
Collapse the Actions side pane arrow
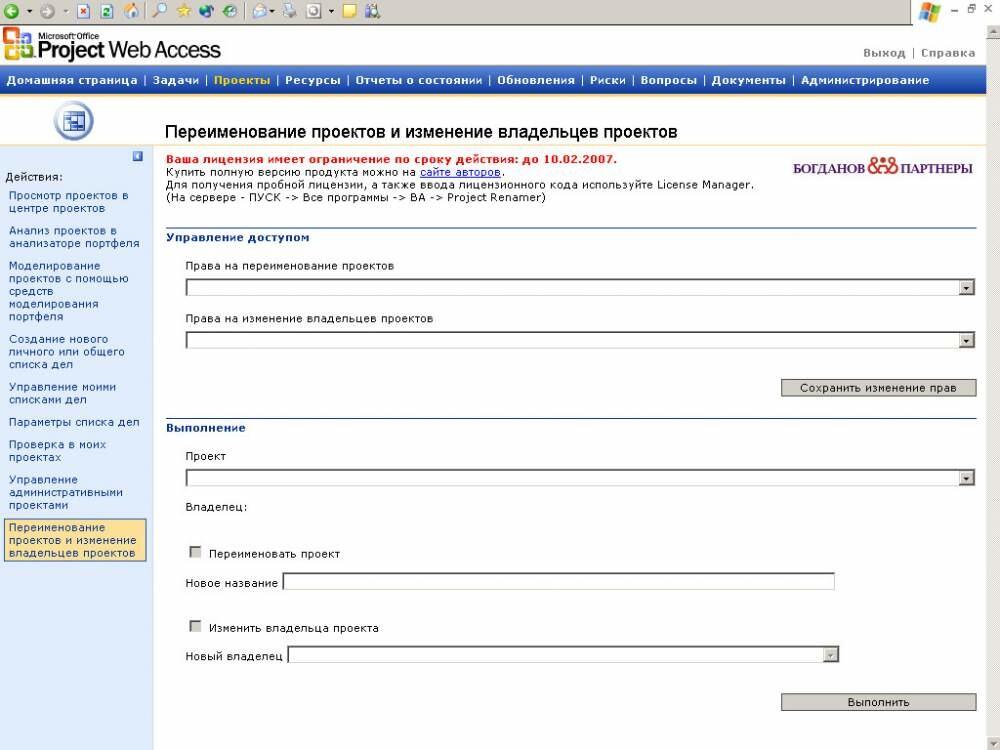click(x=138, y=156)
